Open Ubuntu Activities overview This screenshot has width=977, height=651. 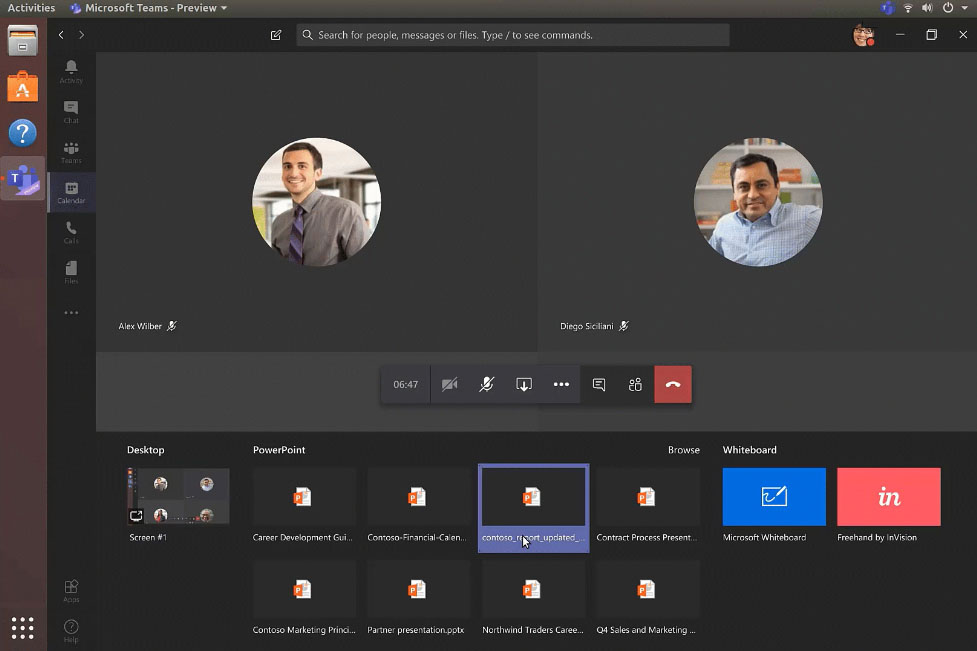[31, 8]
